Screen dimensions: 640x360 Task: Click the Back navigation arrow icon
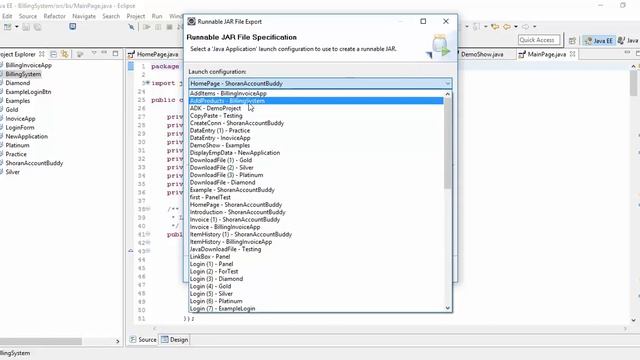click(507, 27)
